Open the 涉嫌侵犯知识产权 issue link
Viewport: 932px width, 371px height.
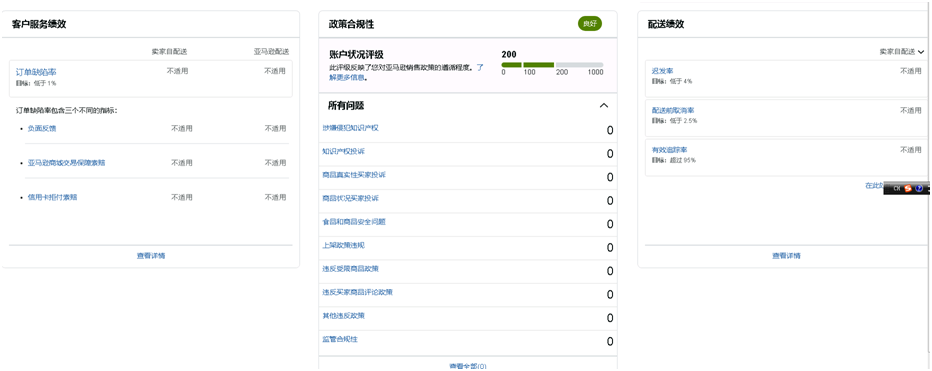[351, 128]
